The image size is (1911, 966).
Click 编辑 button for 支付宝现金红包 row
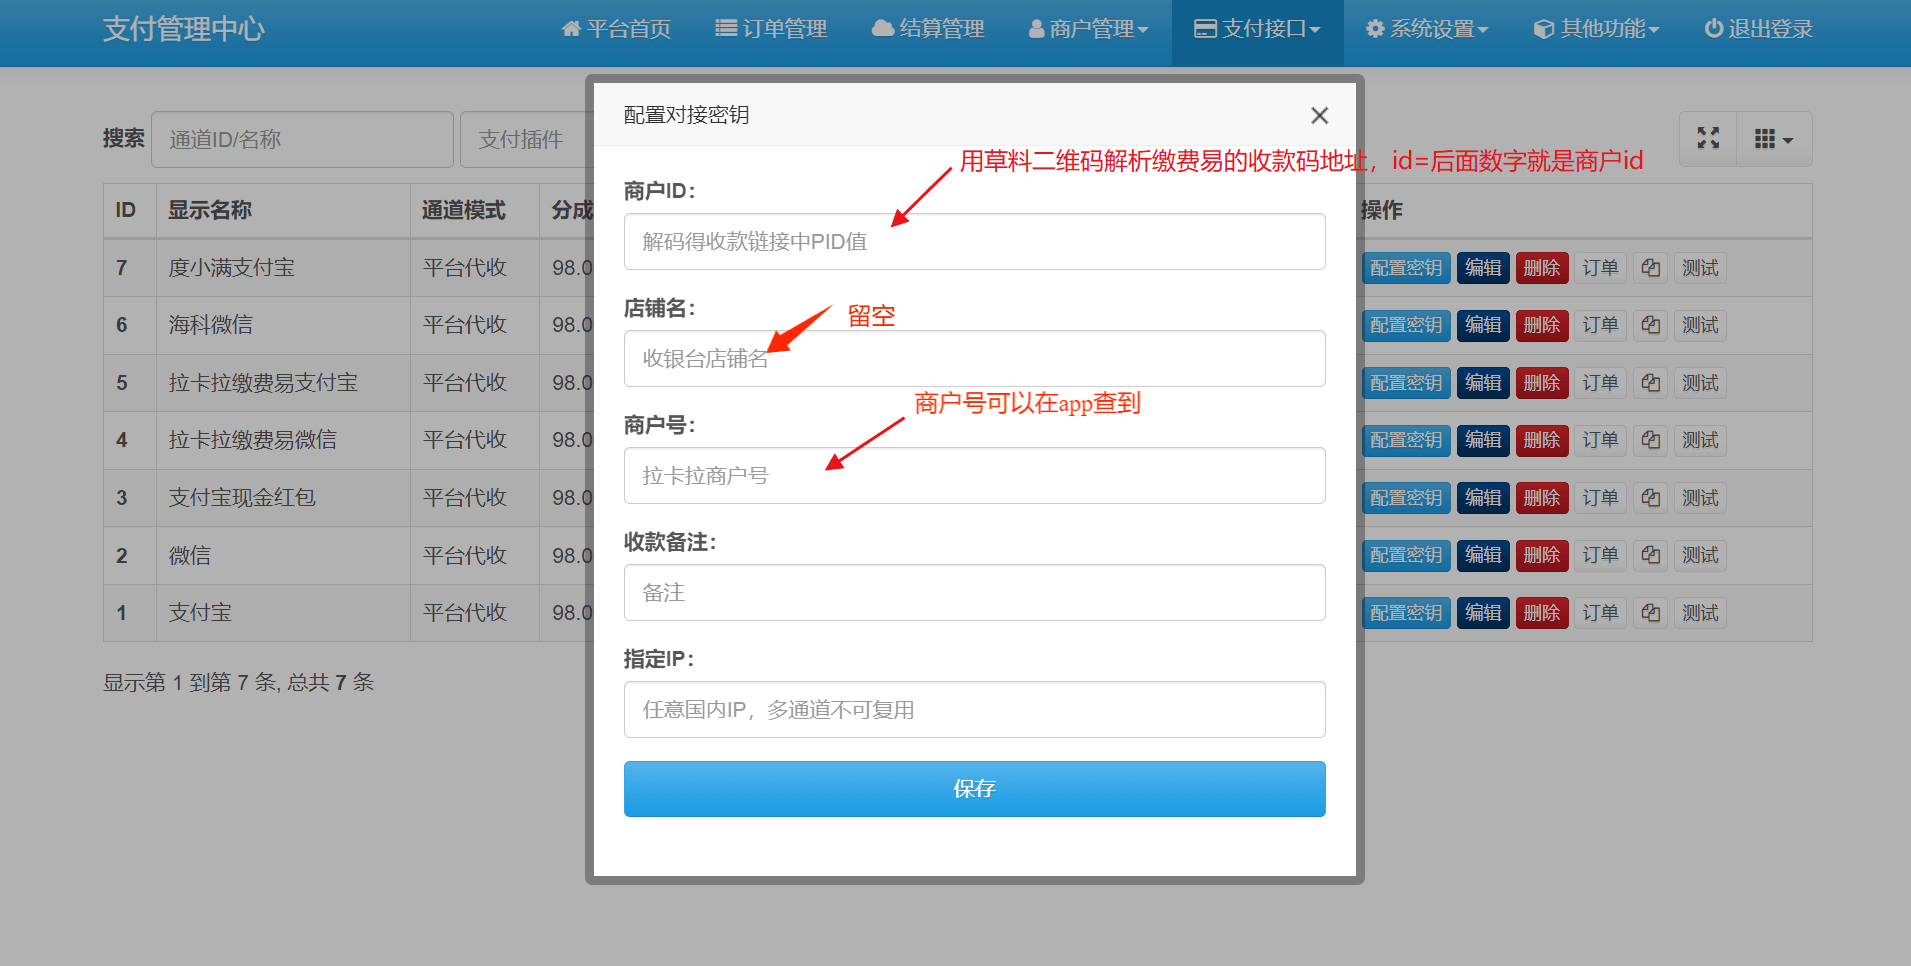click(1482, 498)
